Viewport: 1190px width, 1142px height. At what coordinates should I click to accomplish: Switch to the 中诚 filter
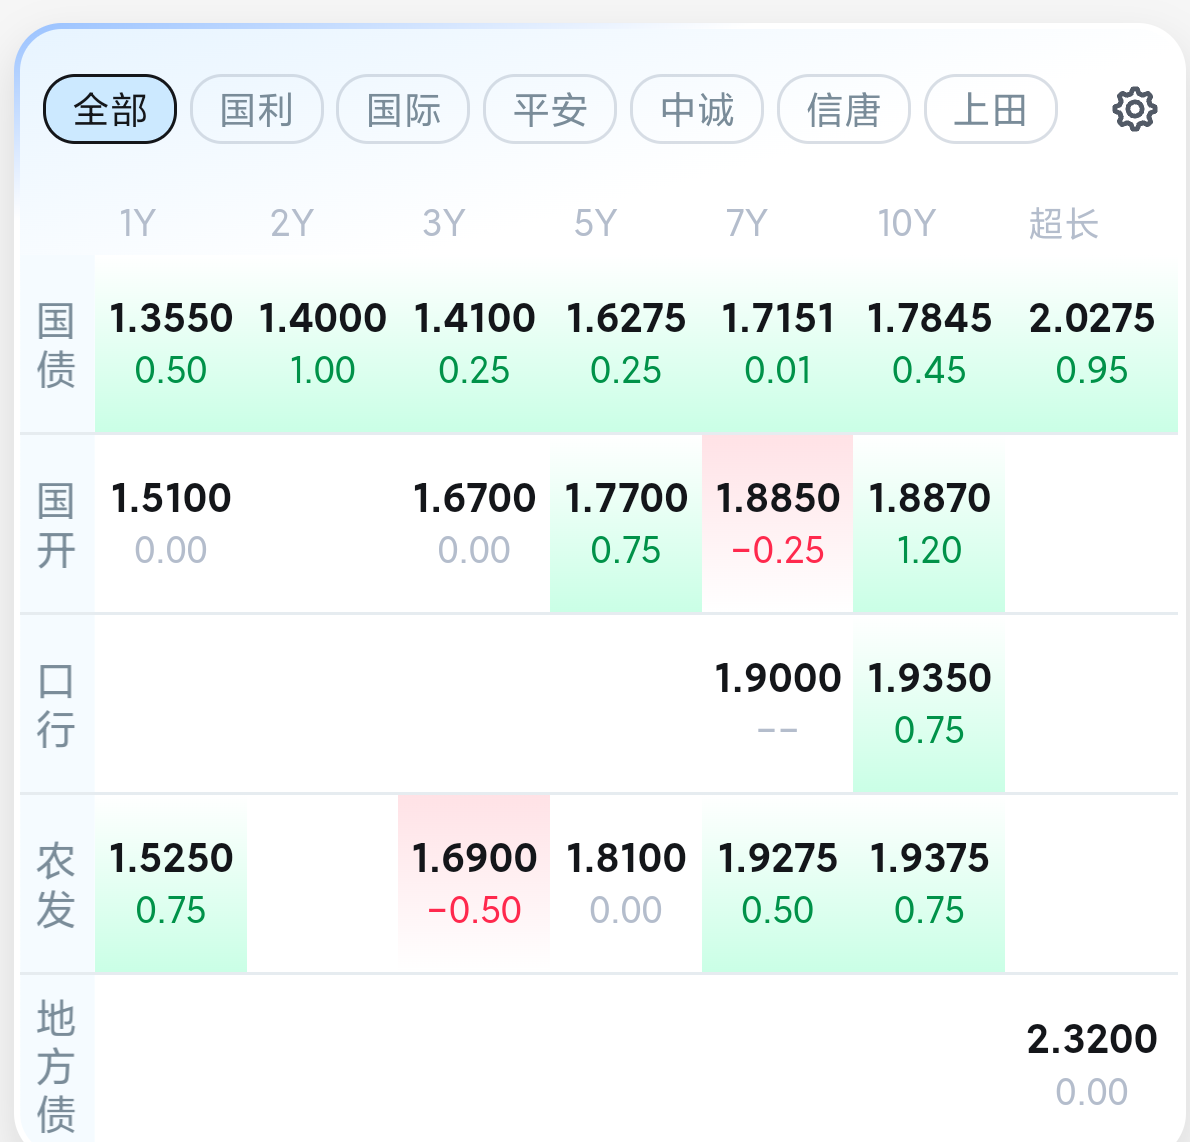[x=697, y=109]
